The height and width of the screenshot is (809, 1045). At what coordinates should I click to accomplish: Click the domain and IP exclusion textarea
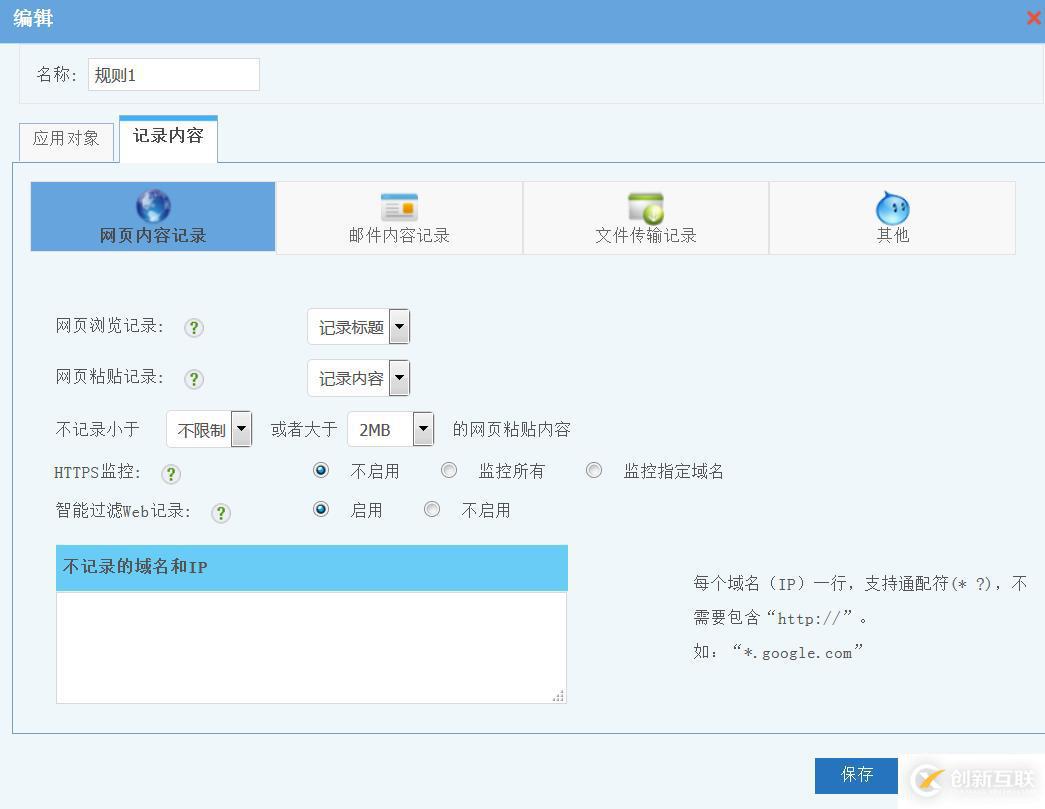311,645
